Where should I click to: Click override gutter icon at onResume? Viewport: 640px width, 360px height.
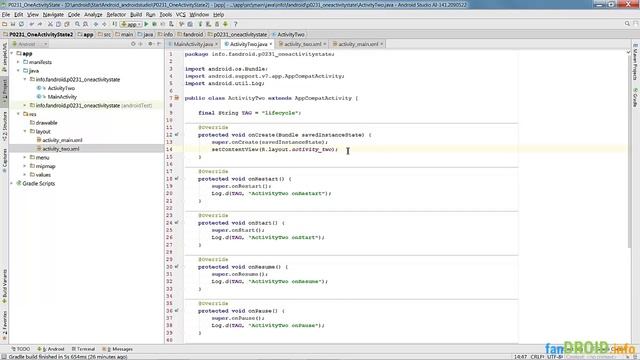pos(177,267)
